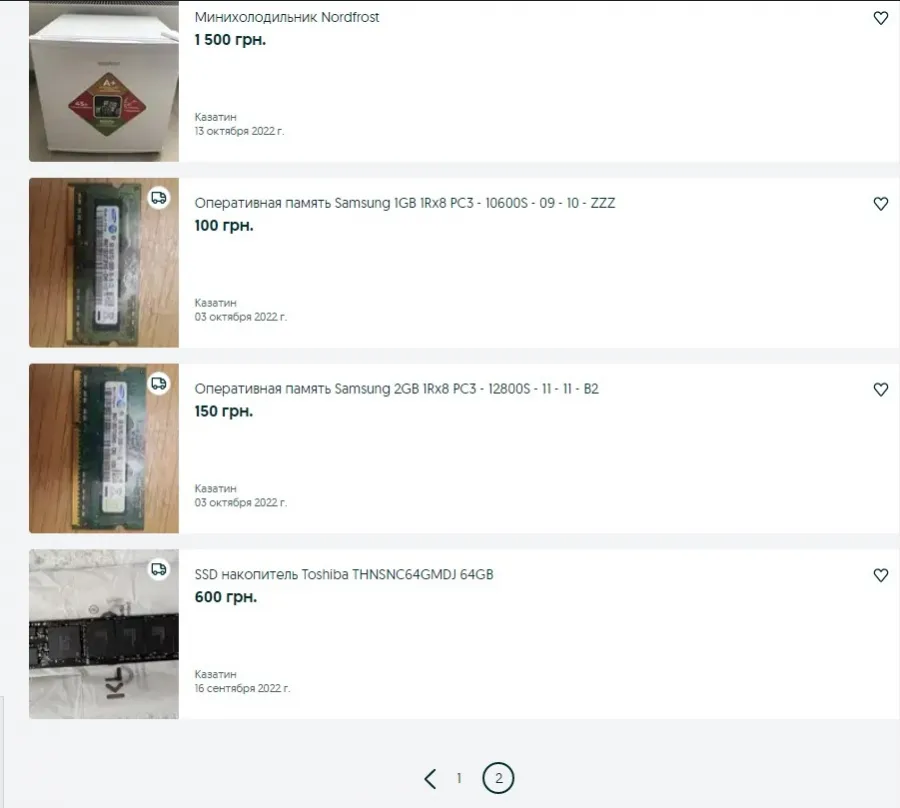Click the 1 500 грн. fridge price
The image size is (900, 808).
(230, 40)
